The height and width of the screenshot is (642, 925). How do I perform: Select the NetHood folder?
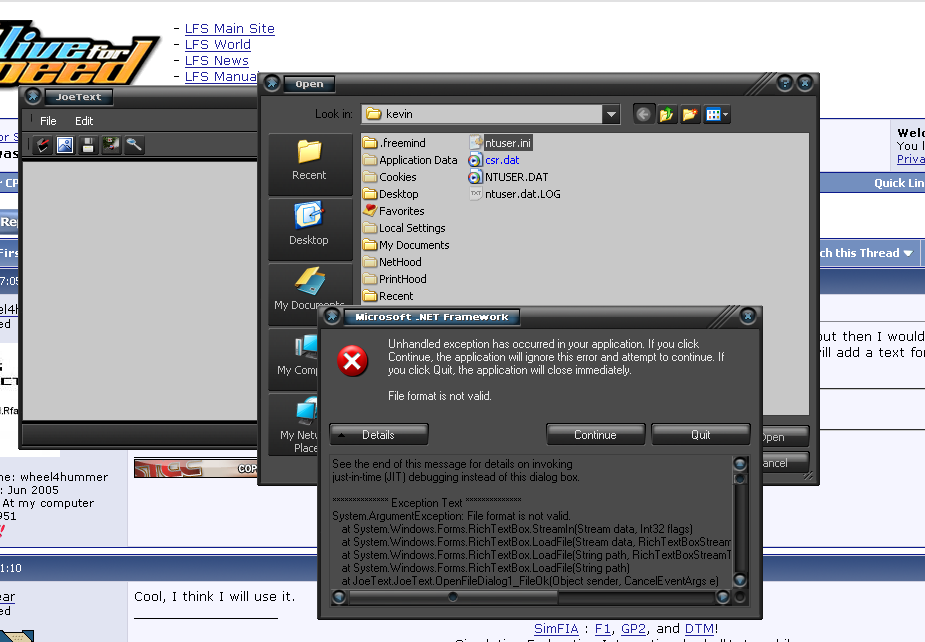click(x=392, y=263)
